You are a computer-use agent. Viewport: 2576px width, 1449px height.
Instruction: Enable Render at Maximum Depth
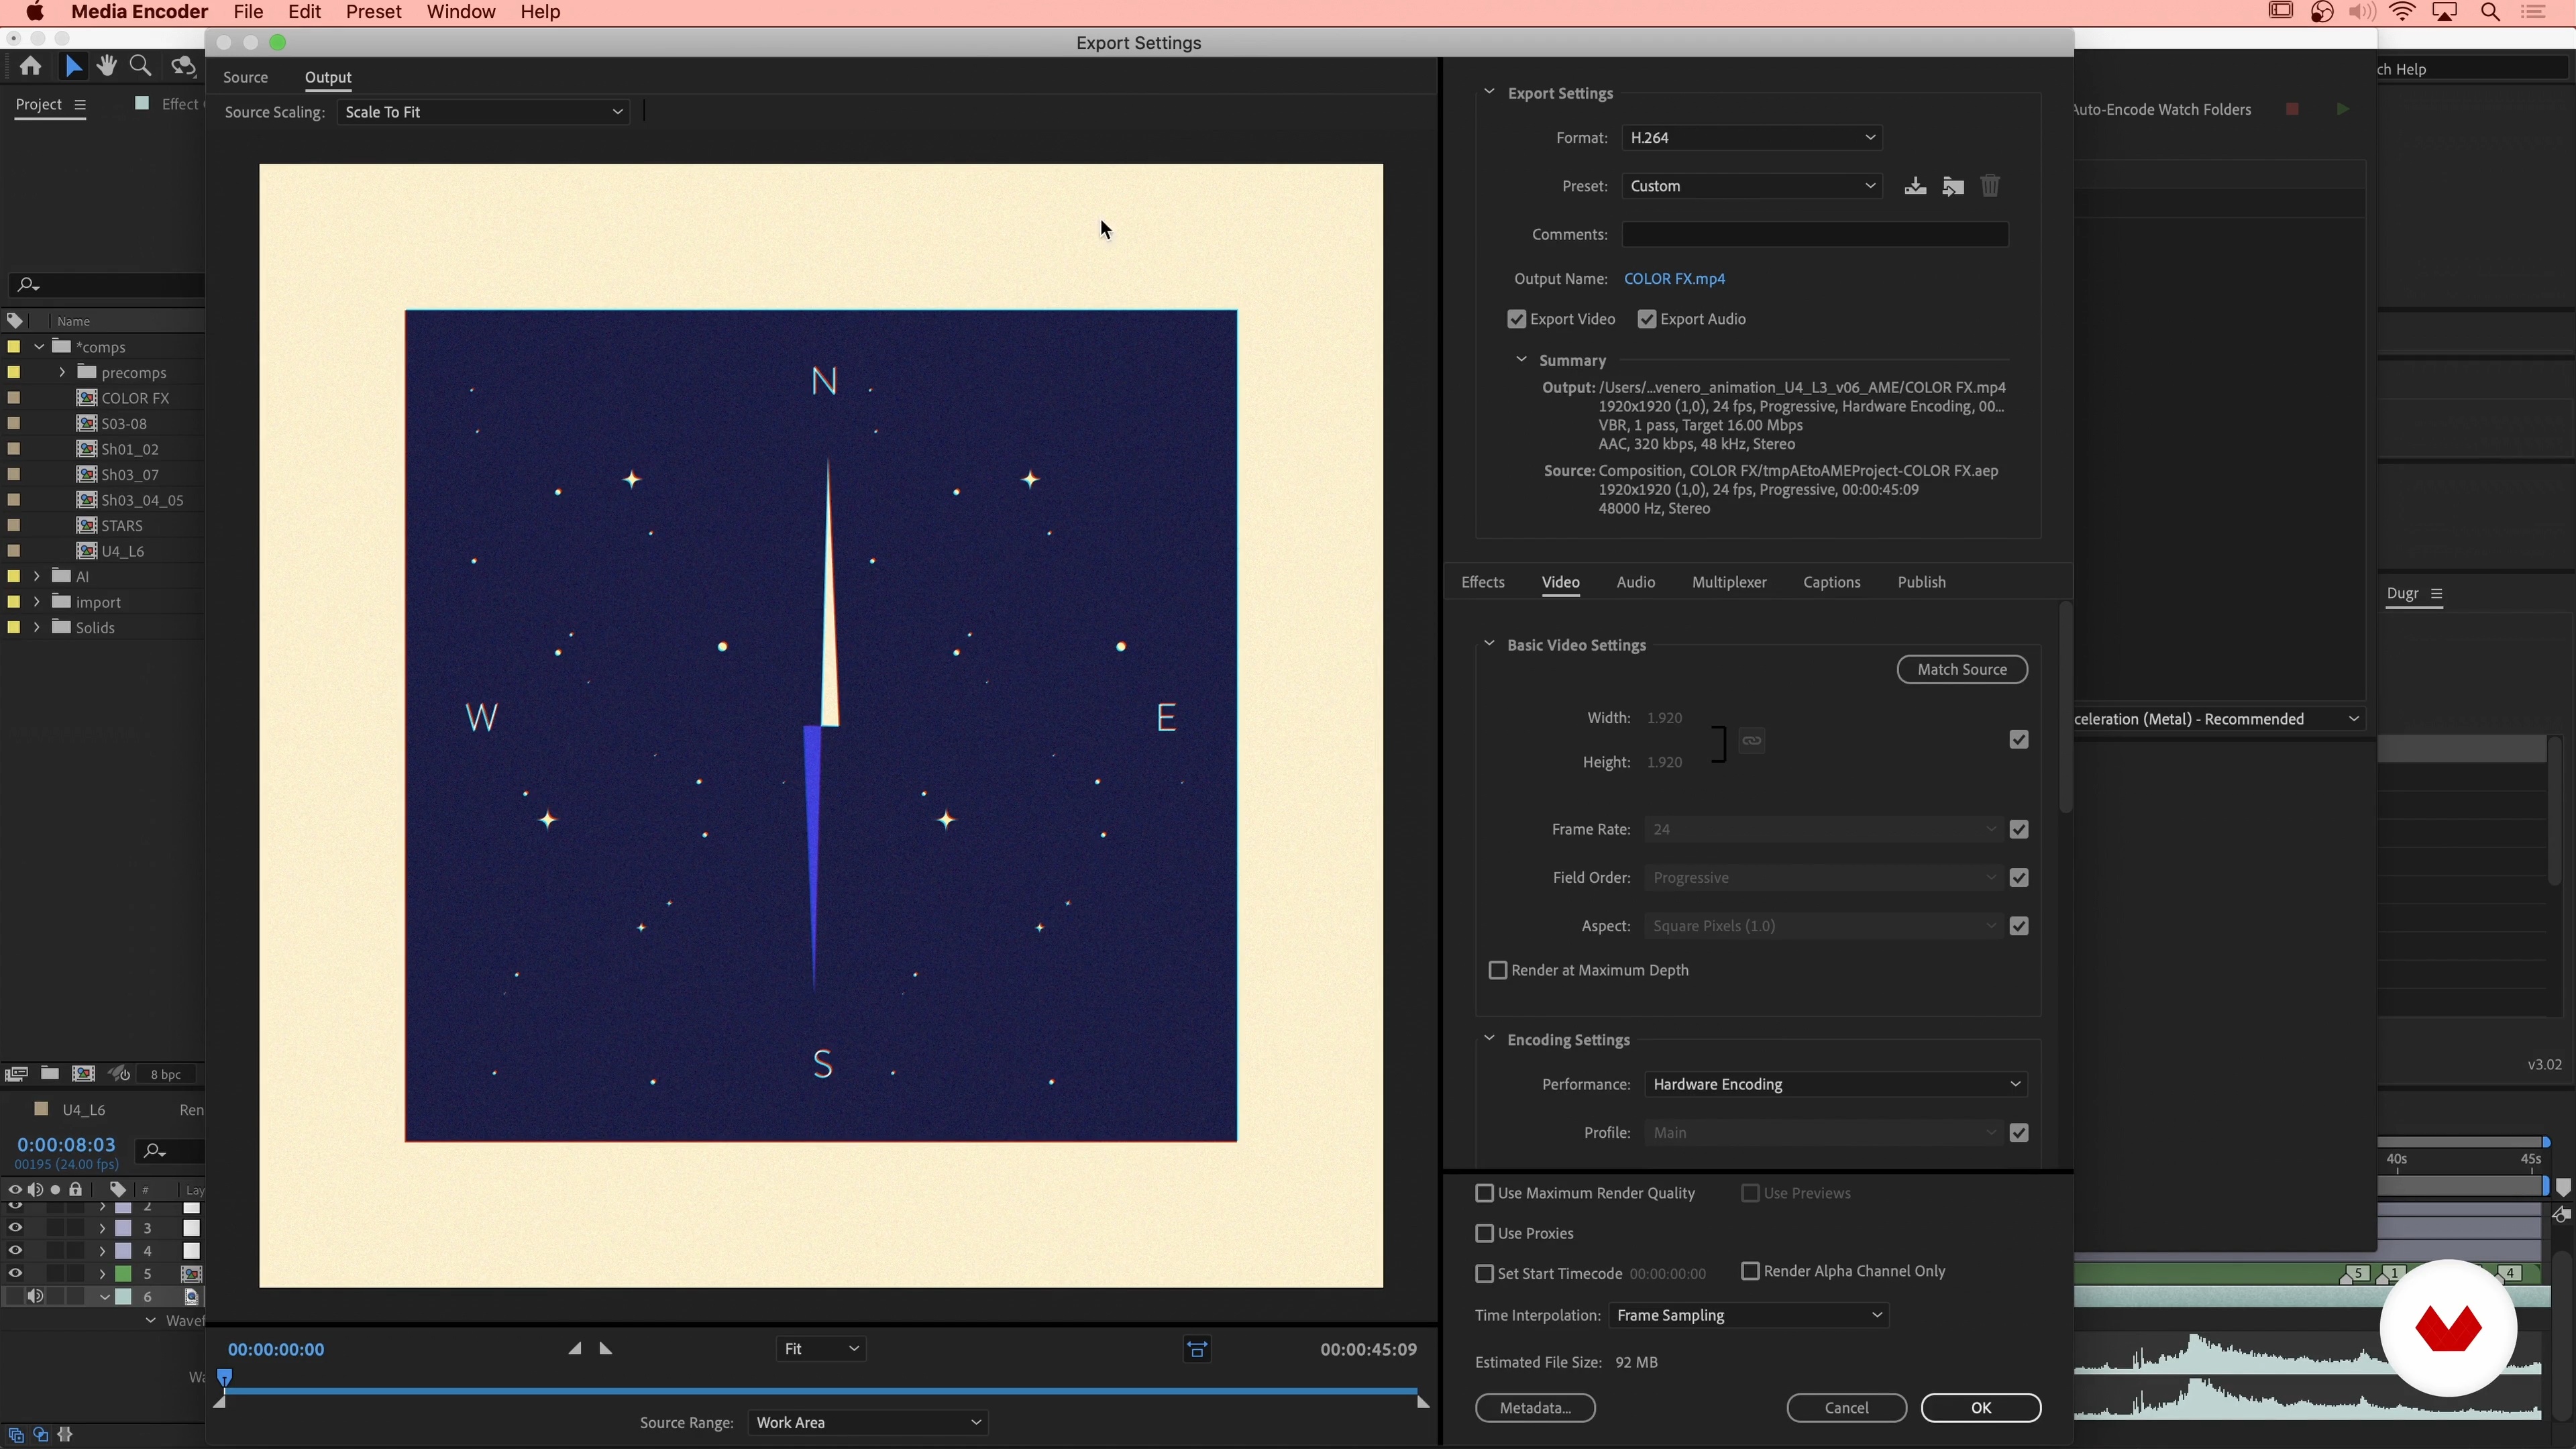point(1498,971)
